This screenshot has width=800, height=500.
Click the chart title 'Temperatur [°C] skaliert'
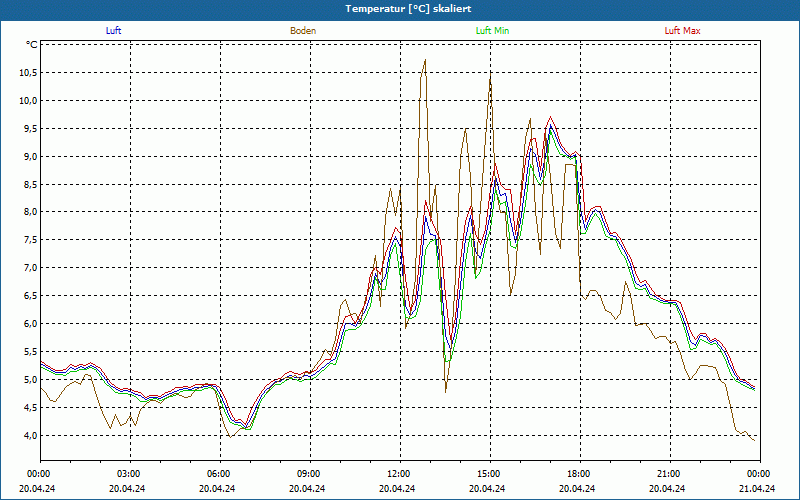[408, 9]
